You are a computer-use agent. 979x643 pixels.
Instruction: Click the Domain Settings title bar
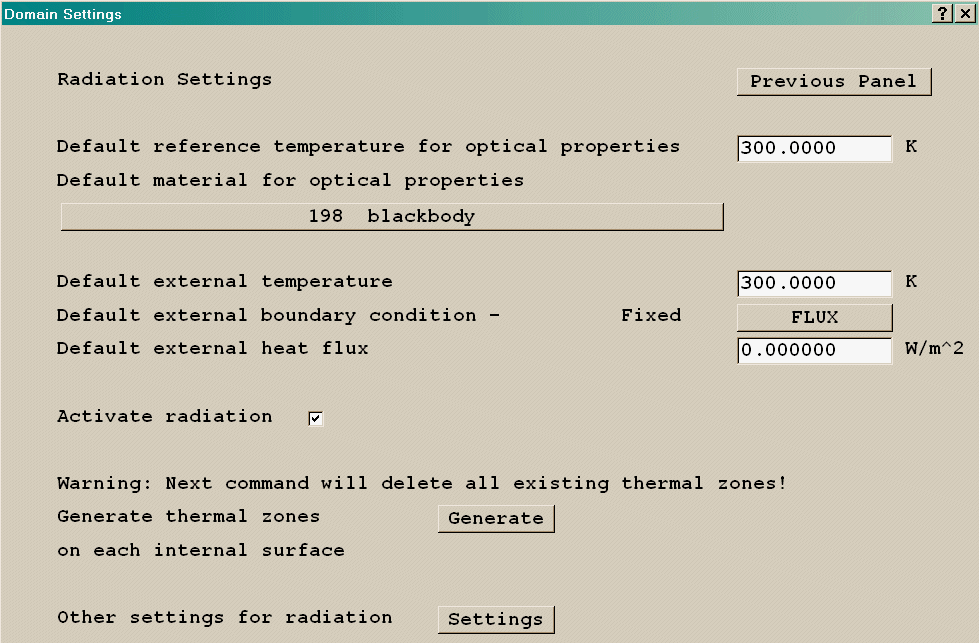click(x=400, y=14)
